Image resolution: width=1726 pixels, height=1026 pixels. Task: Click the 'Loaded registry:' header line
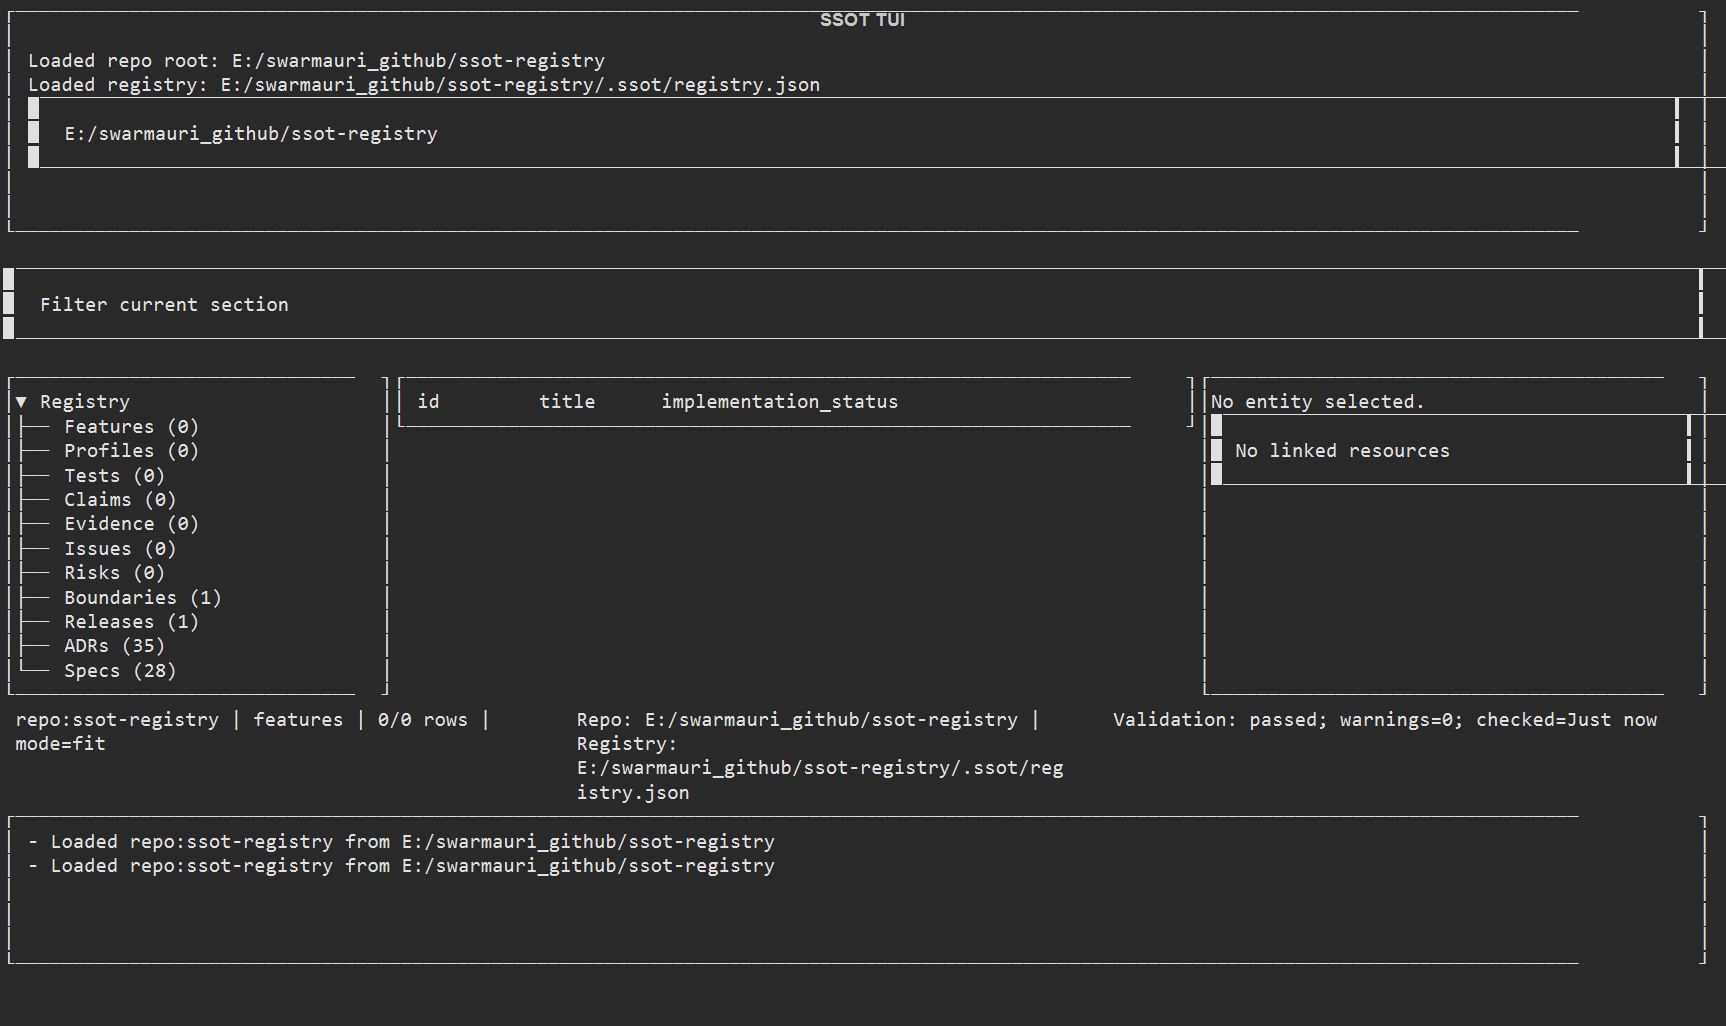pos(424,85)
